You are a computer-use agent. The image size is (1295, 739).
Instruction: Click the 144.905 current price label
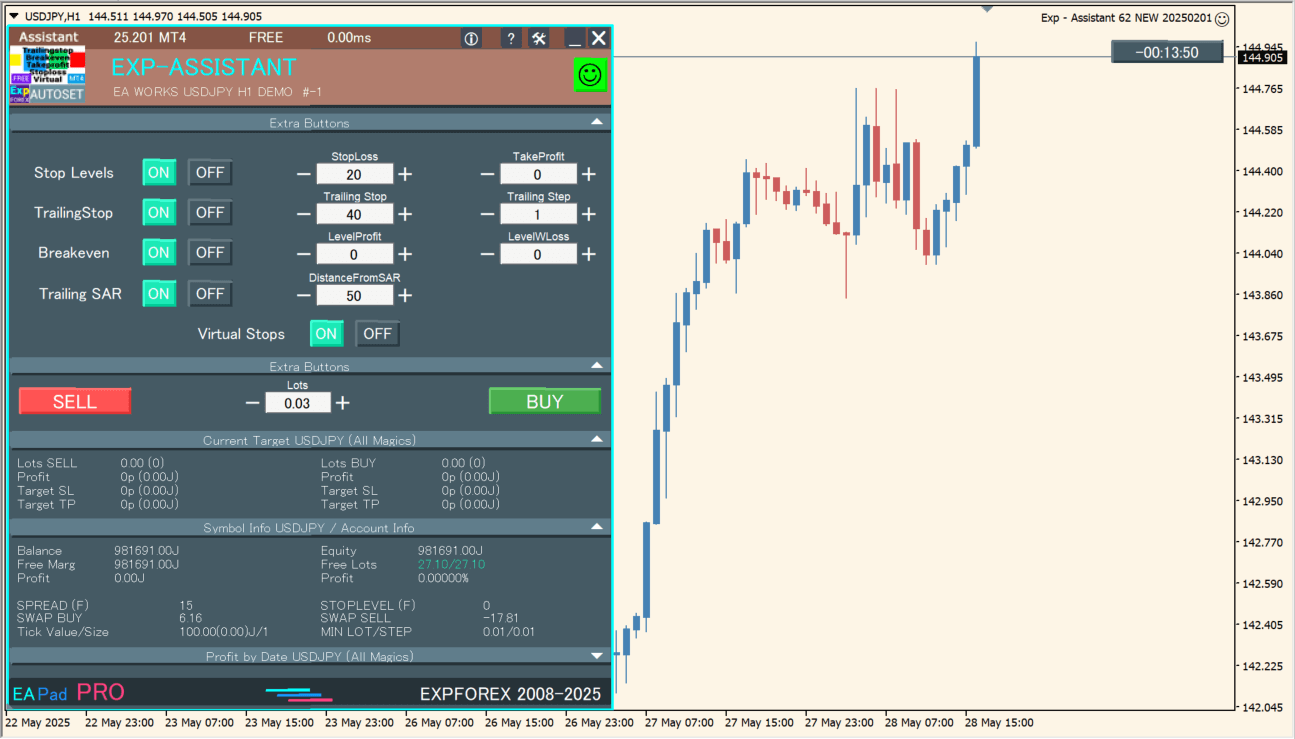pyautogui.click(x=1262, y=58)
